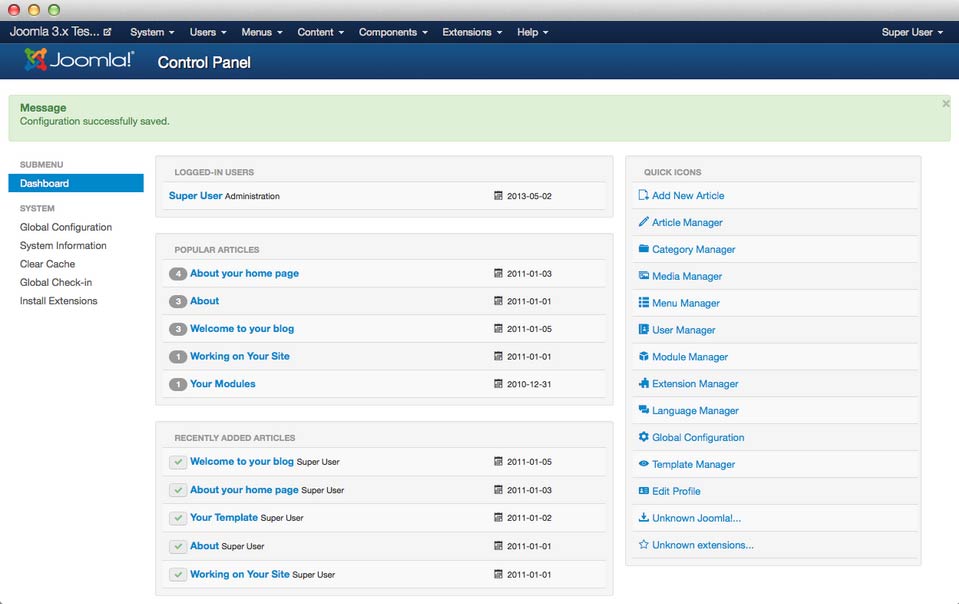Click the Joomla logo in header
This screenshot has width=959, height=604.
[79, 61]
